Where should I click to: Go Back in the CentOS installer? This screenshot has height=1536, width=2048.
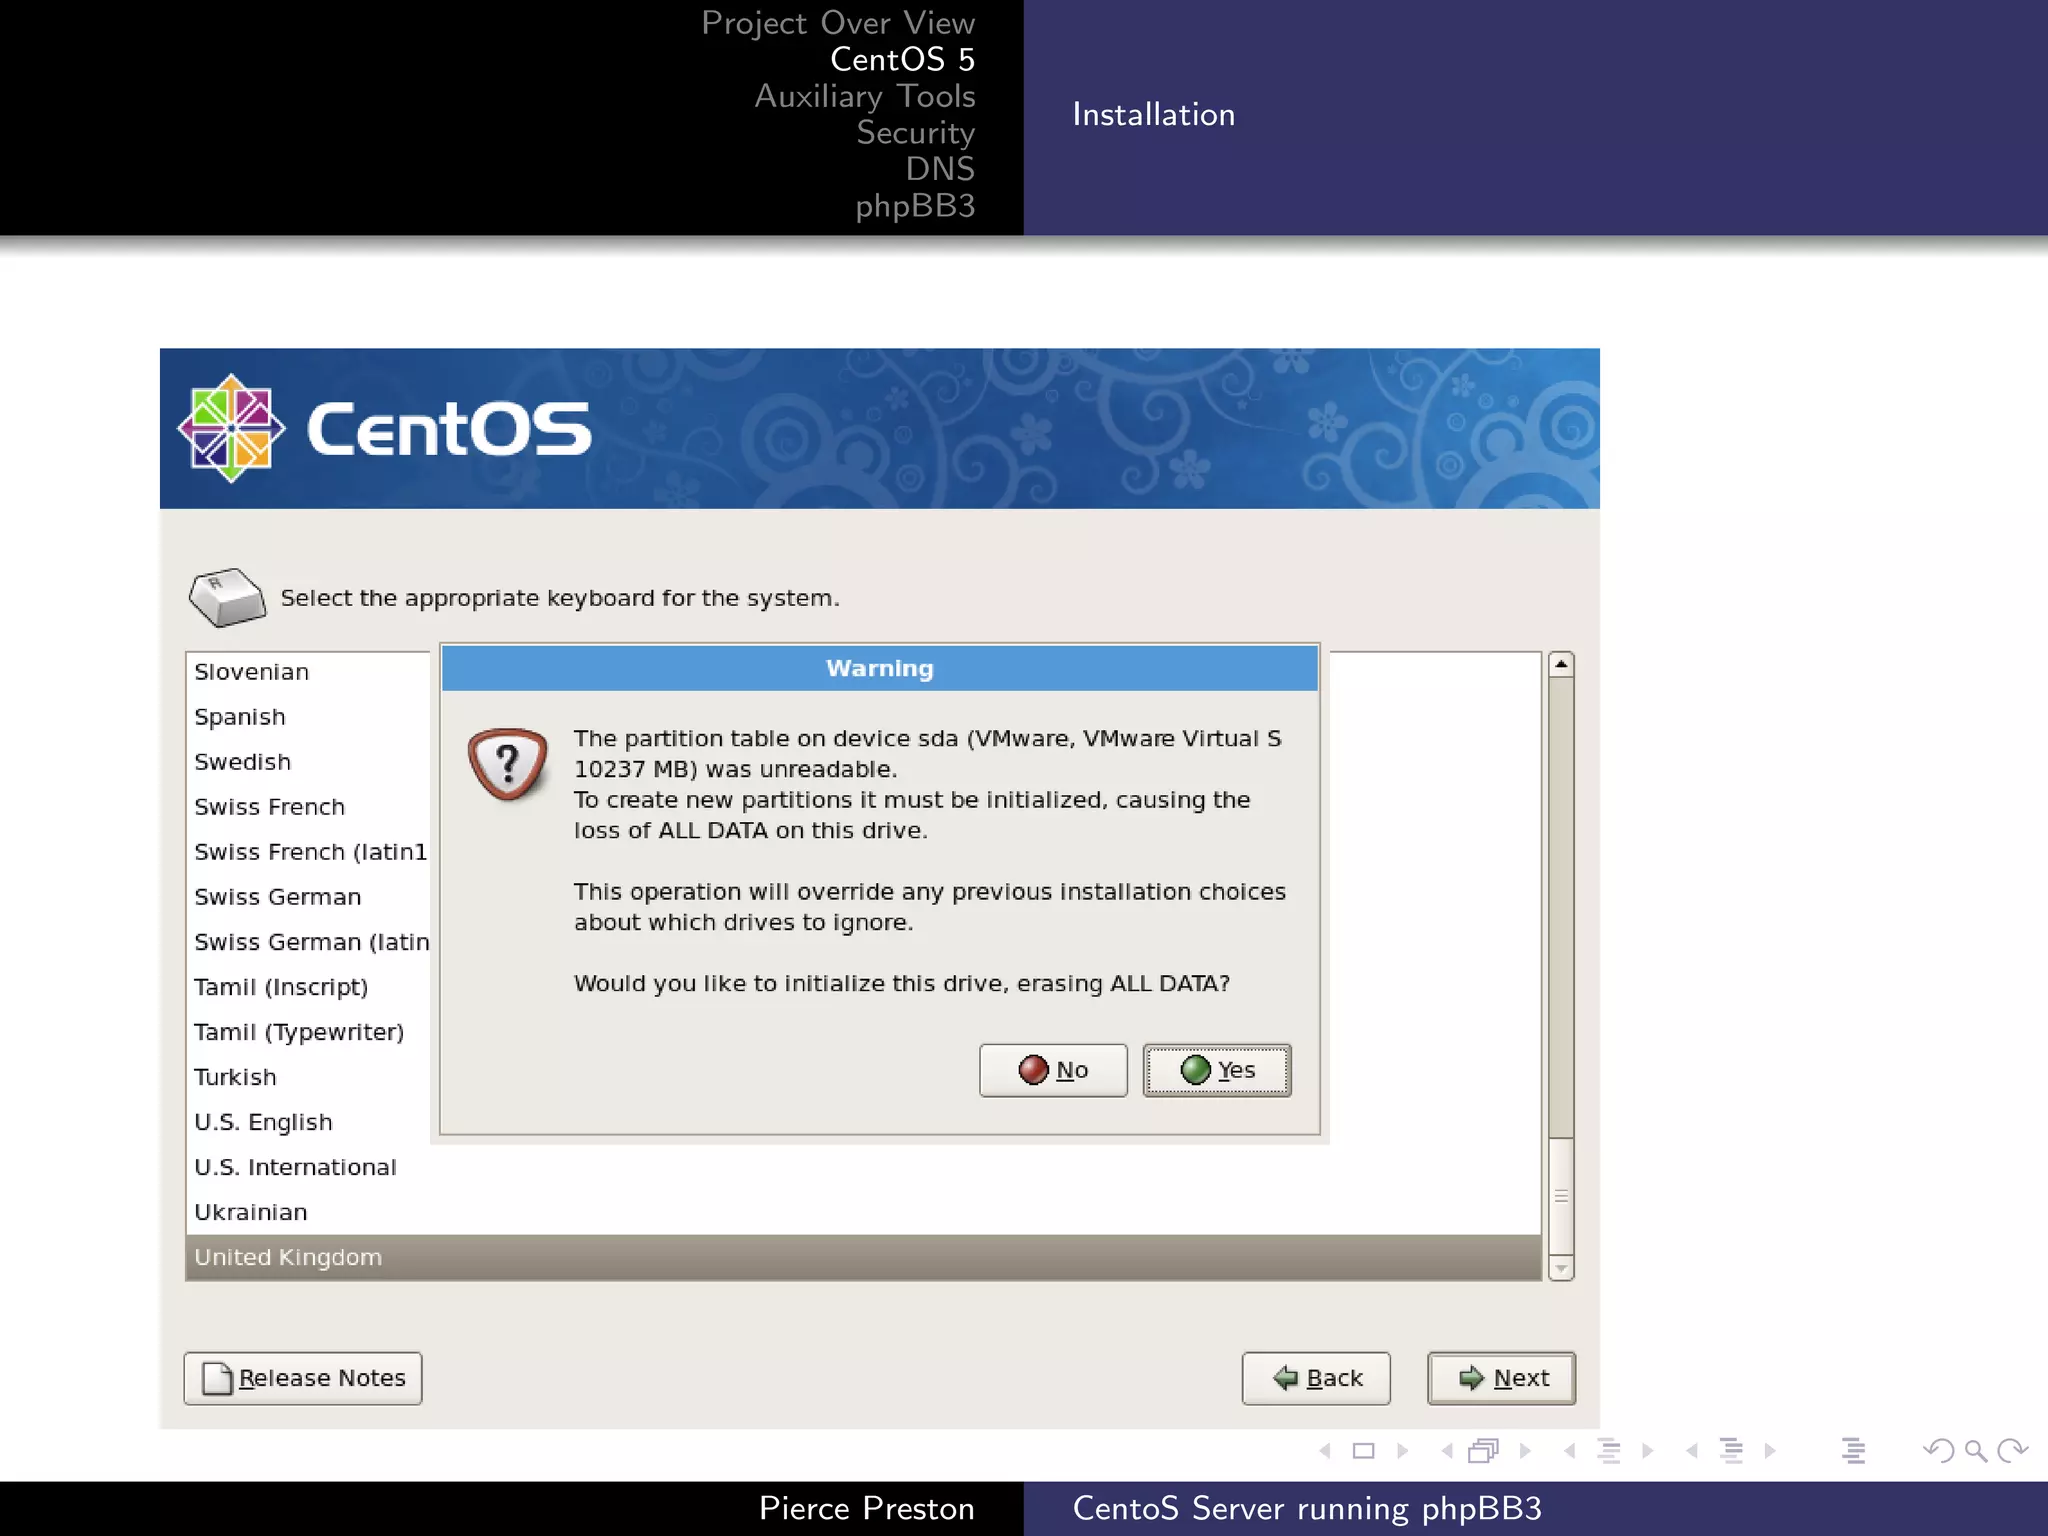1316,1378
